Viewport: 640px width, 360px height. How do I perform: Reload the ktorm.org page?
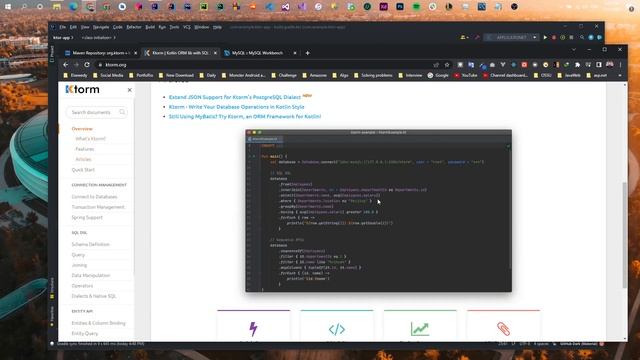pyautogui.click(x=87, y=64)
